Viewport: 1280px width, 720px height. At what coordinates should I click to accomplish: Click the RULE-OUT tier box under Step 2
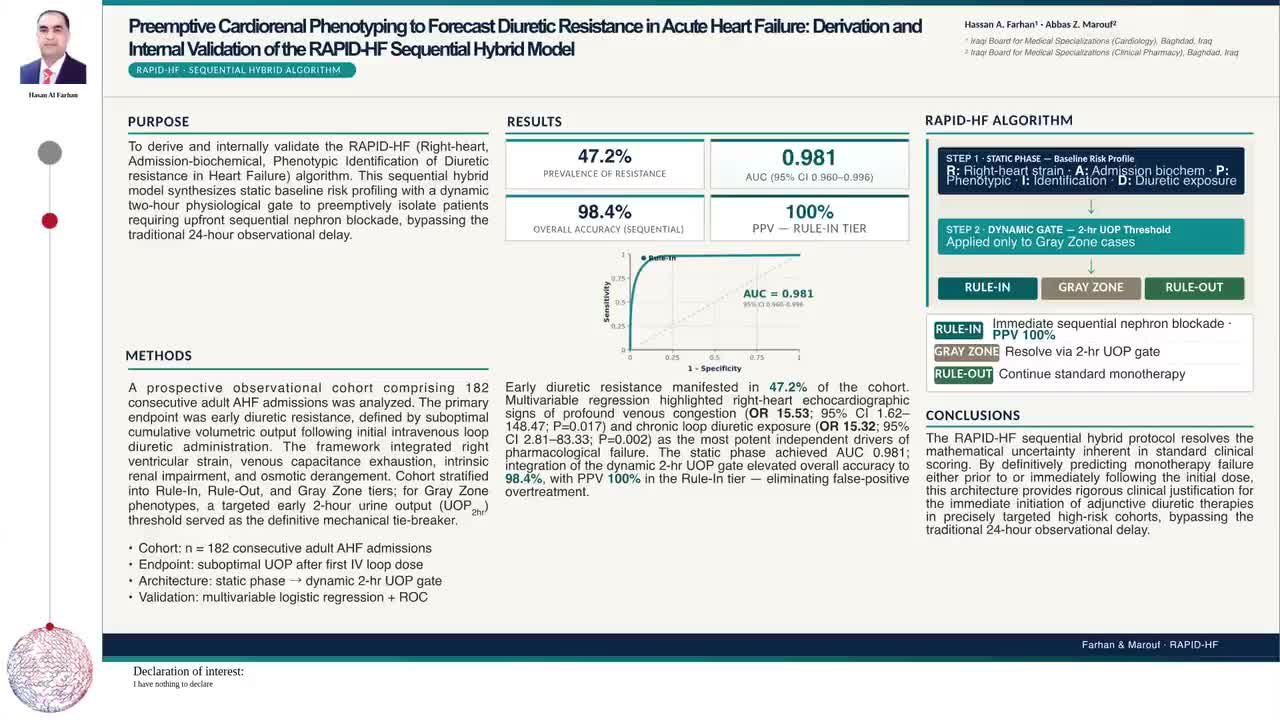[x=1194, y=288]
